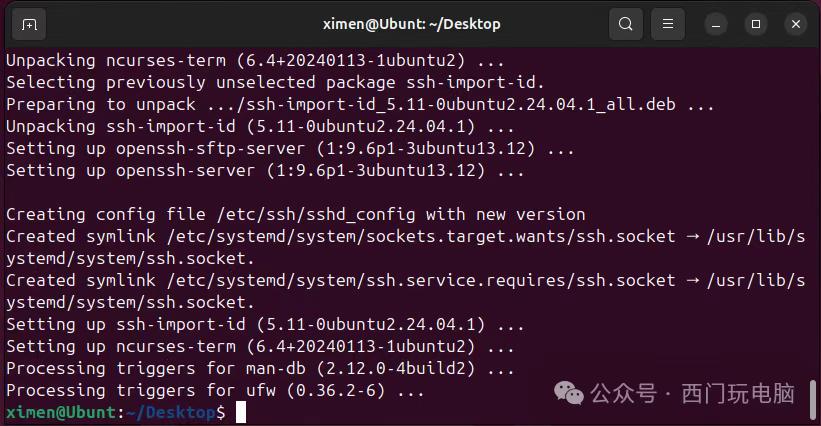Viewport: 821px width, 426px height.
Task: Click the green ximen@Ubunt prompt text
Action: (61, 412)
